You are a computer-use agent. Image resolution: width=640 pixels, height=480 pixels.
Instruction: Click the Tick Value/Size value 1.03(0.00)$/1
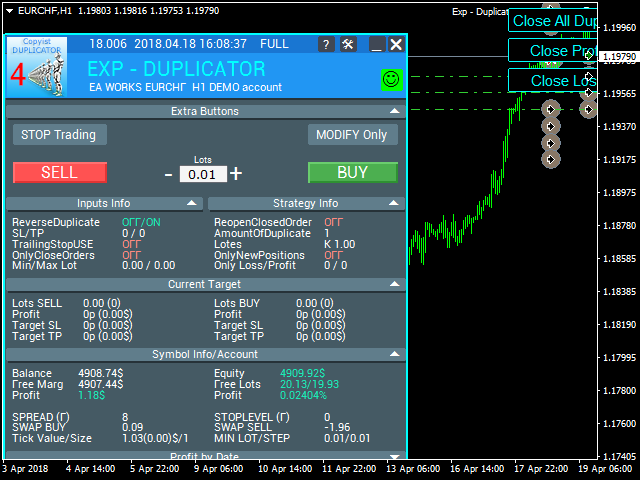(x=155, y=438)
